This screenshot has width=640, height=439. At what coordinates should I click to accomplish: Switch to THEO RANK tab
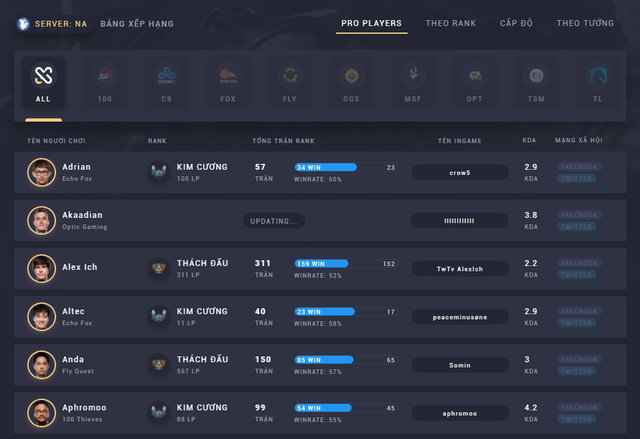[451, 23]
